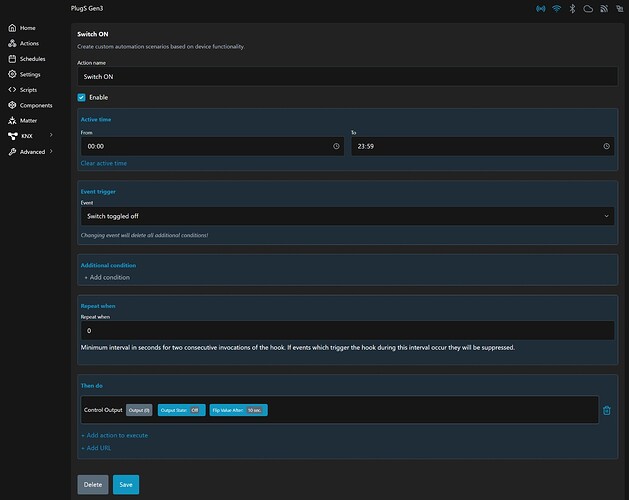Click Add condition link
629x500 pixels.
pyautogui.click(x=107, y=277)
